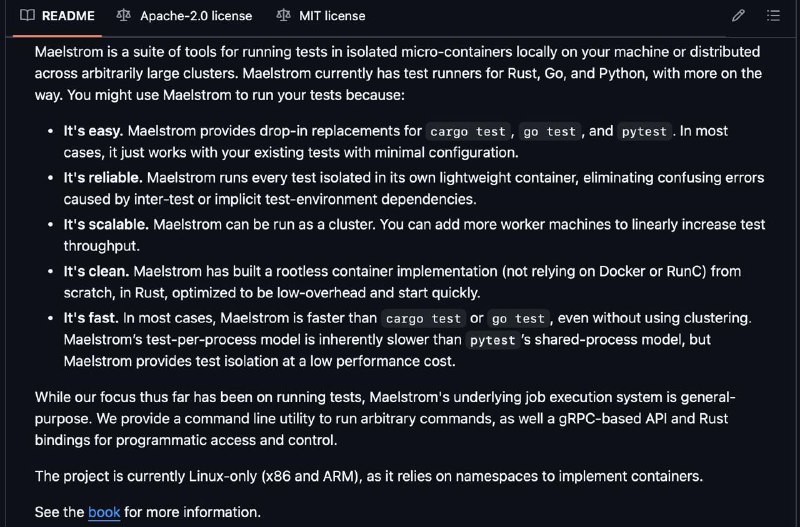Click 'go test' code in It's easy bullet
Viewport: 800px width, 527px height.
point(549,132)
